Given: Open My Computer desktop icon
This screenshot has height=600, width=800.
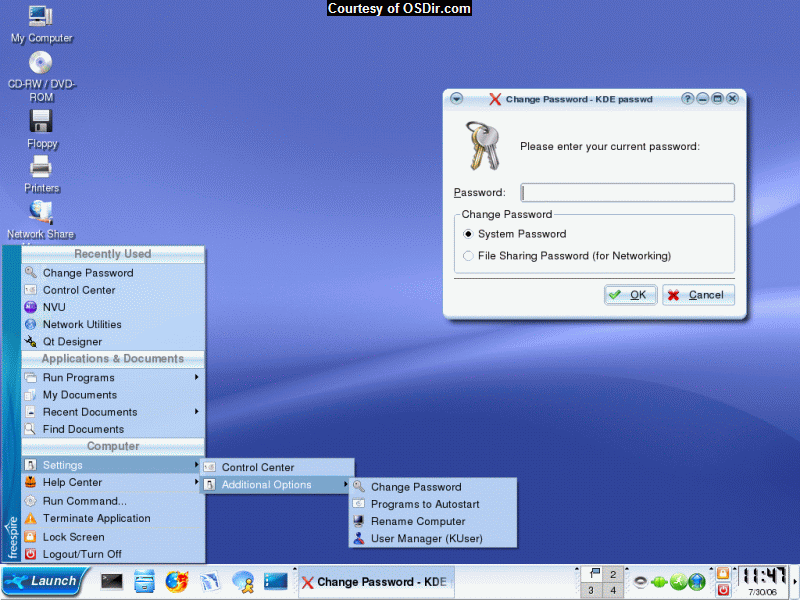Looking at the screenshot, I should click(x=41, y=23).
